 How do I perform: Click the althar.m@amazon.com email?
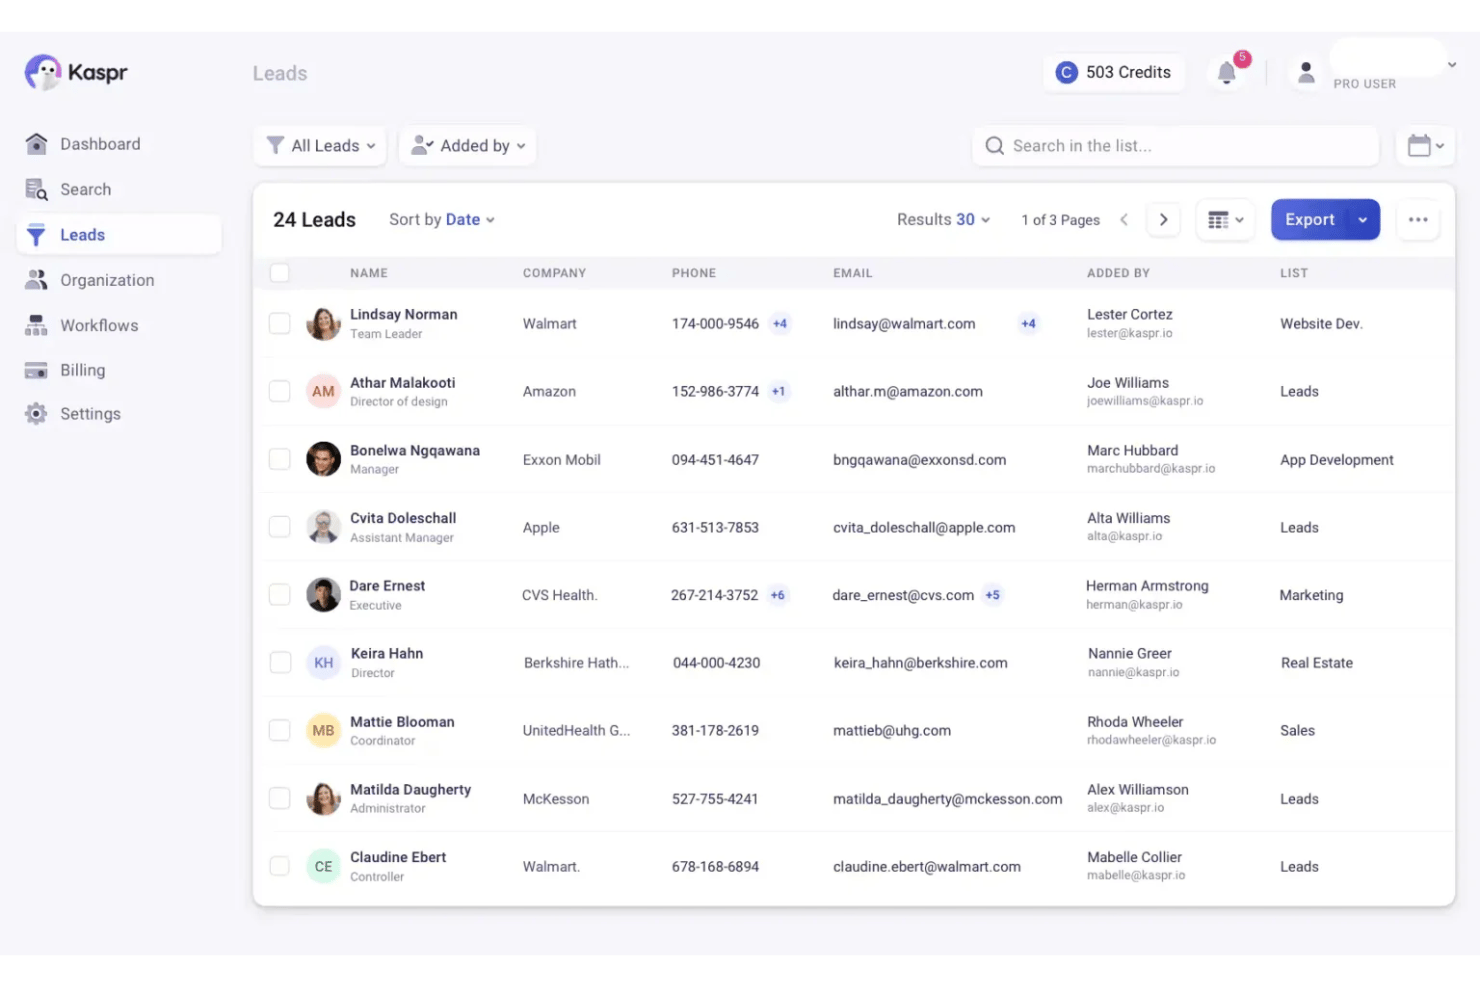coord(908,392)
